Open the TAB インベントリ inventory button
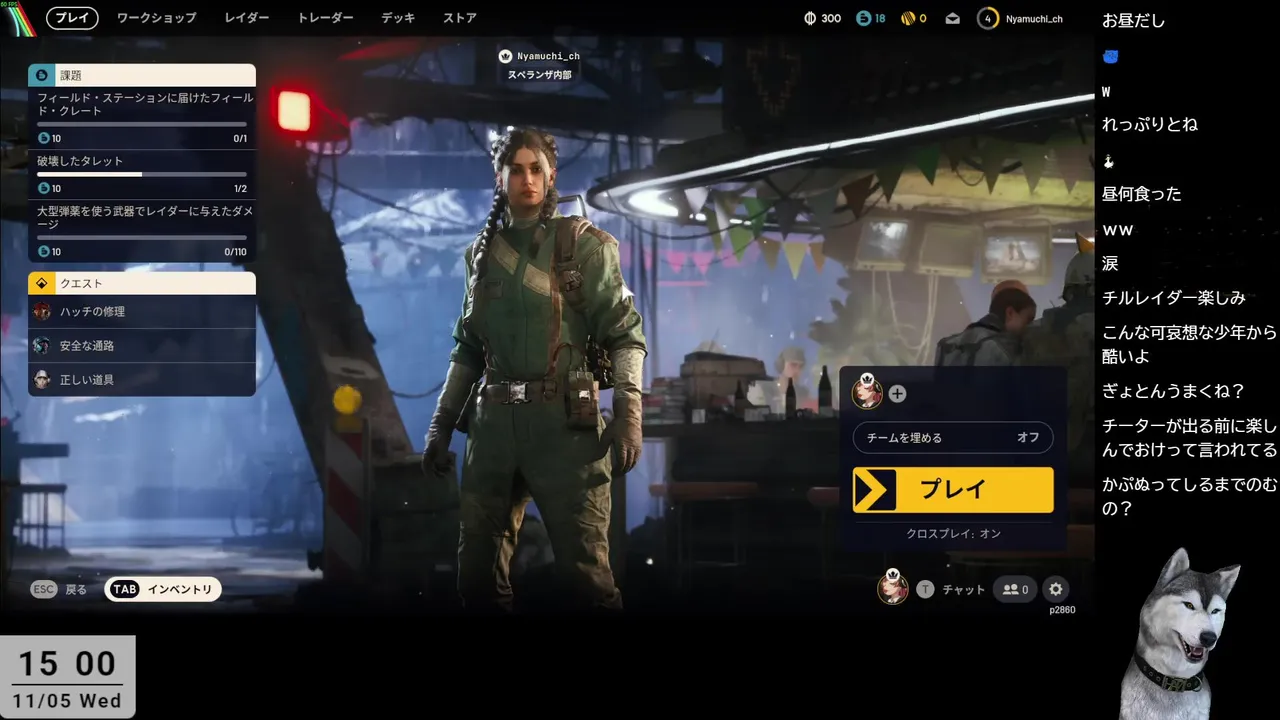 (x=163, y=589)
